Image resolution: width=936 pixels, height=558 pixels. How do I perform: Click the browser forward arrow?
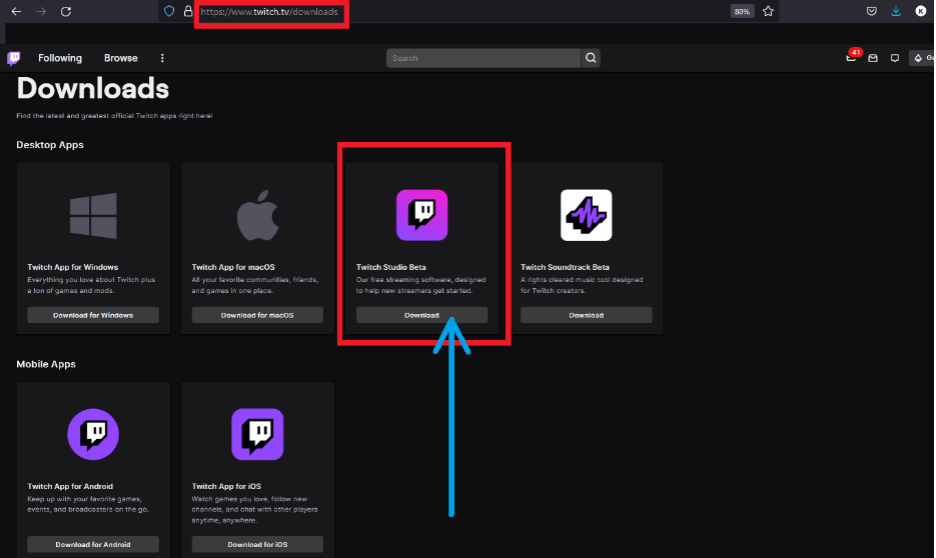coord(41,11)
